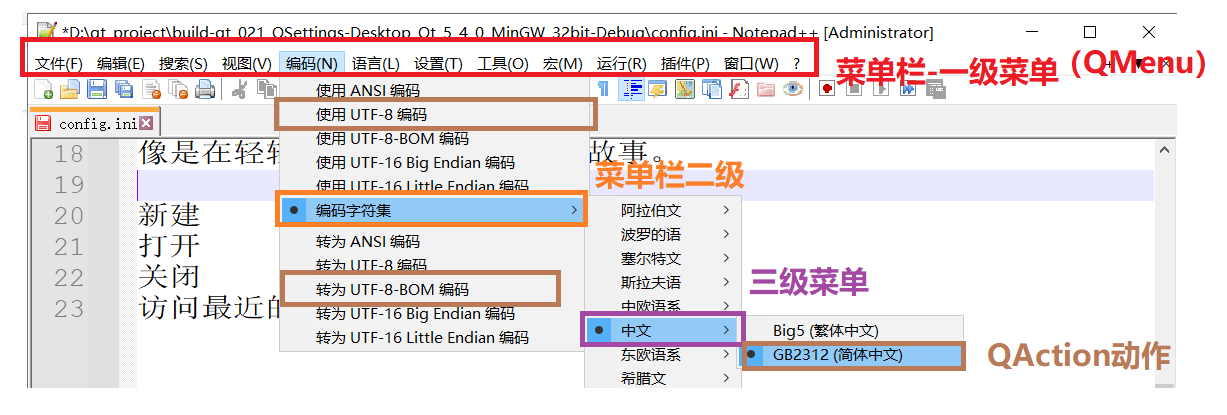
Task: Open Folder as Workspace icon
Action: coord(766,89)
